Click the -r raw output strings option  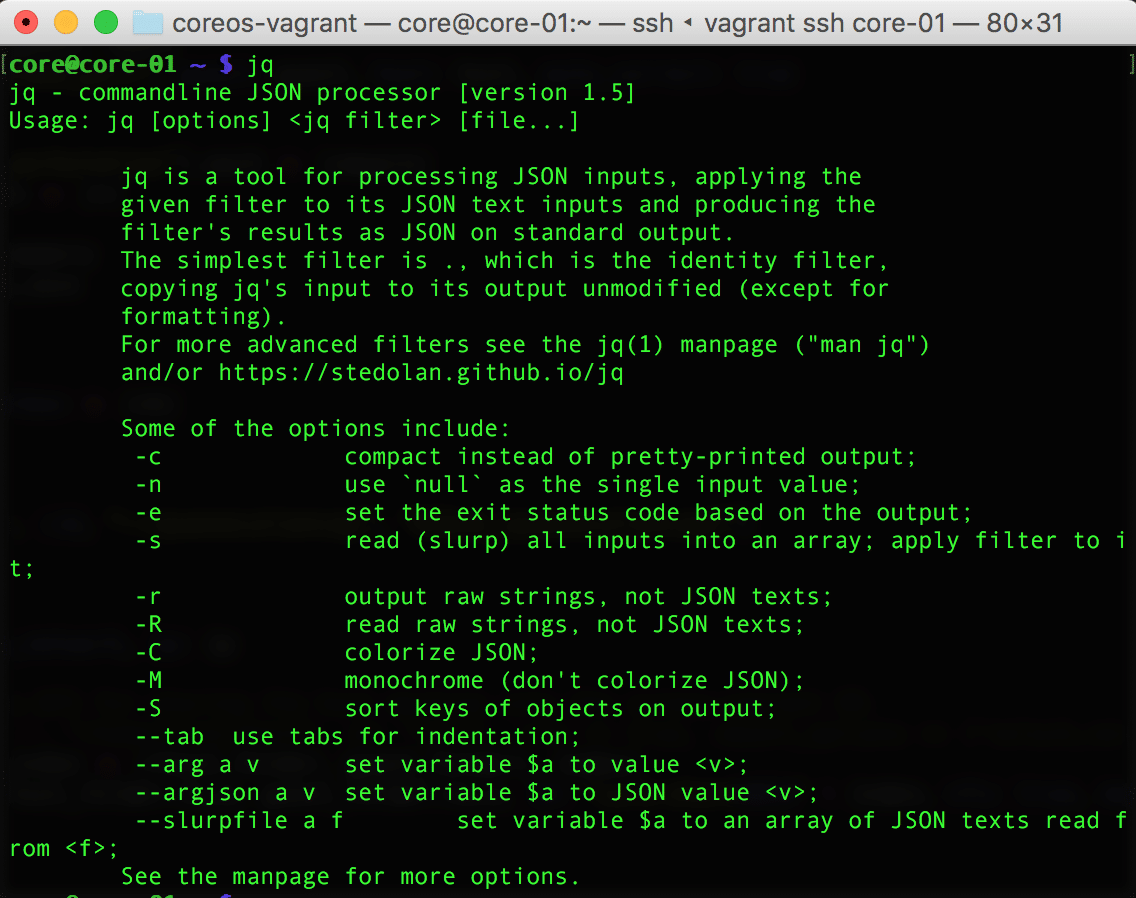coord(149,597)
